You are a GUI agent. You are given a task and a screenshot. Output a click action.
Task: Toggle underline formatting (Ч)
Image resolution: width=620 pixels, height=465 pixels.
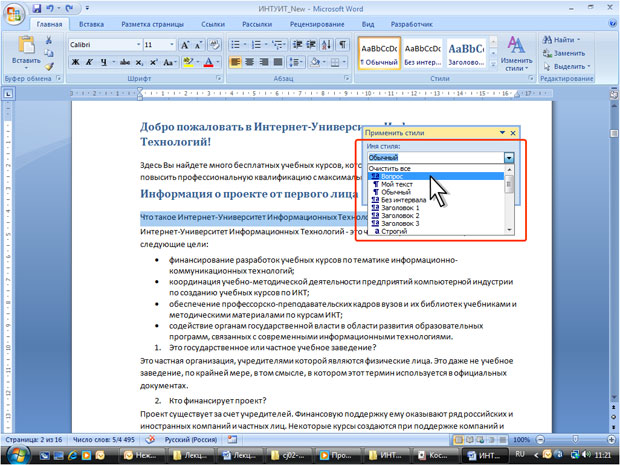(104, 62)
